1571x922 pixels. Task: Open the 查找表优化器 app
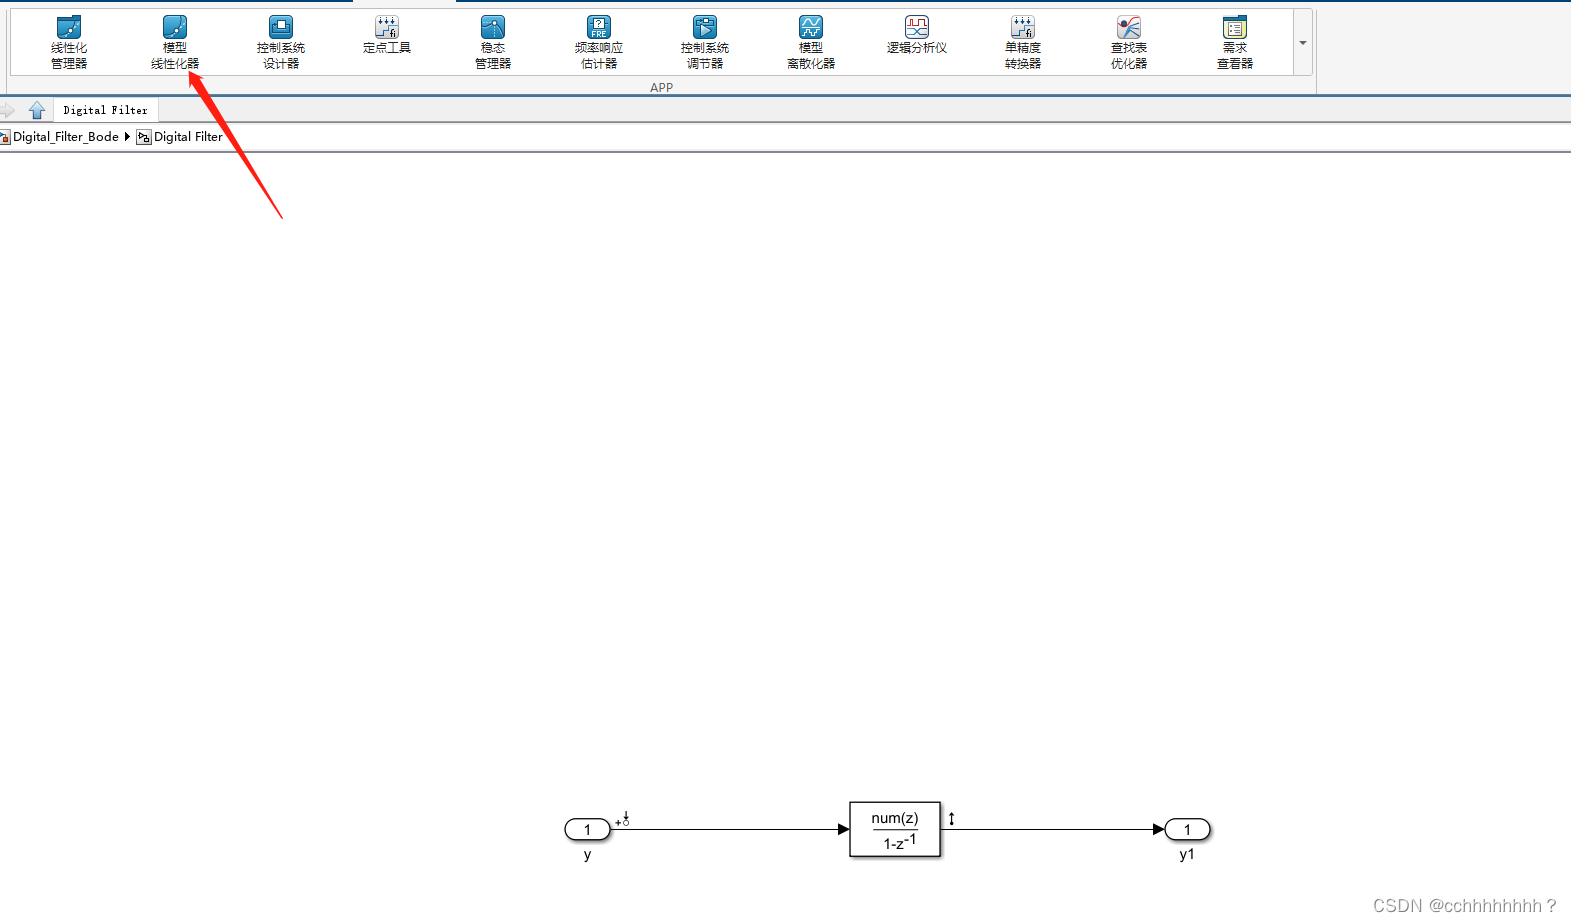click(1129, 42)
